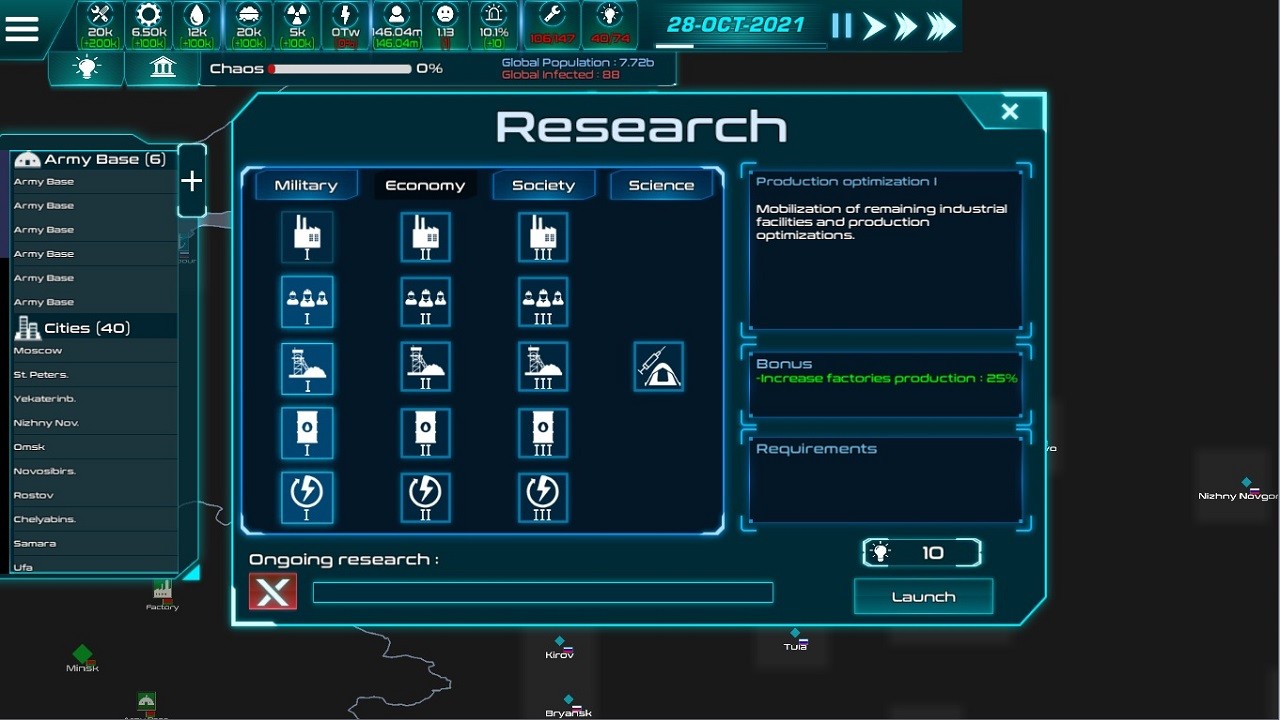Viewport: 1280px width, 720px height.
Task: Cancel ongoing research with the red X
Action: coord(270,592)
